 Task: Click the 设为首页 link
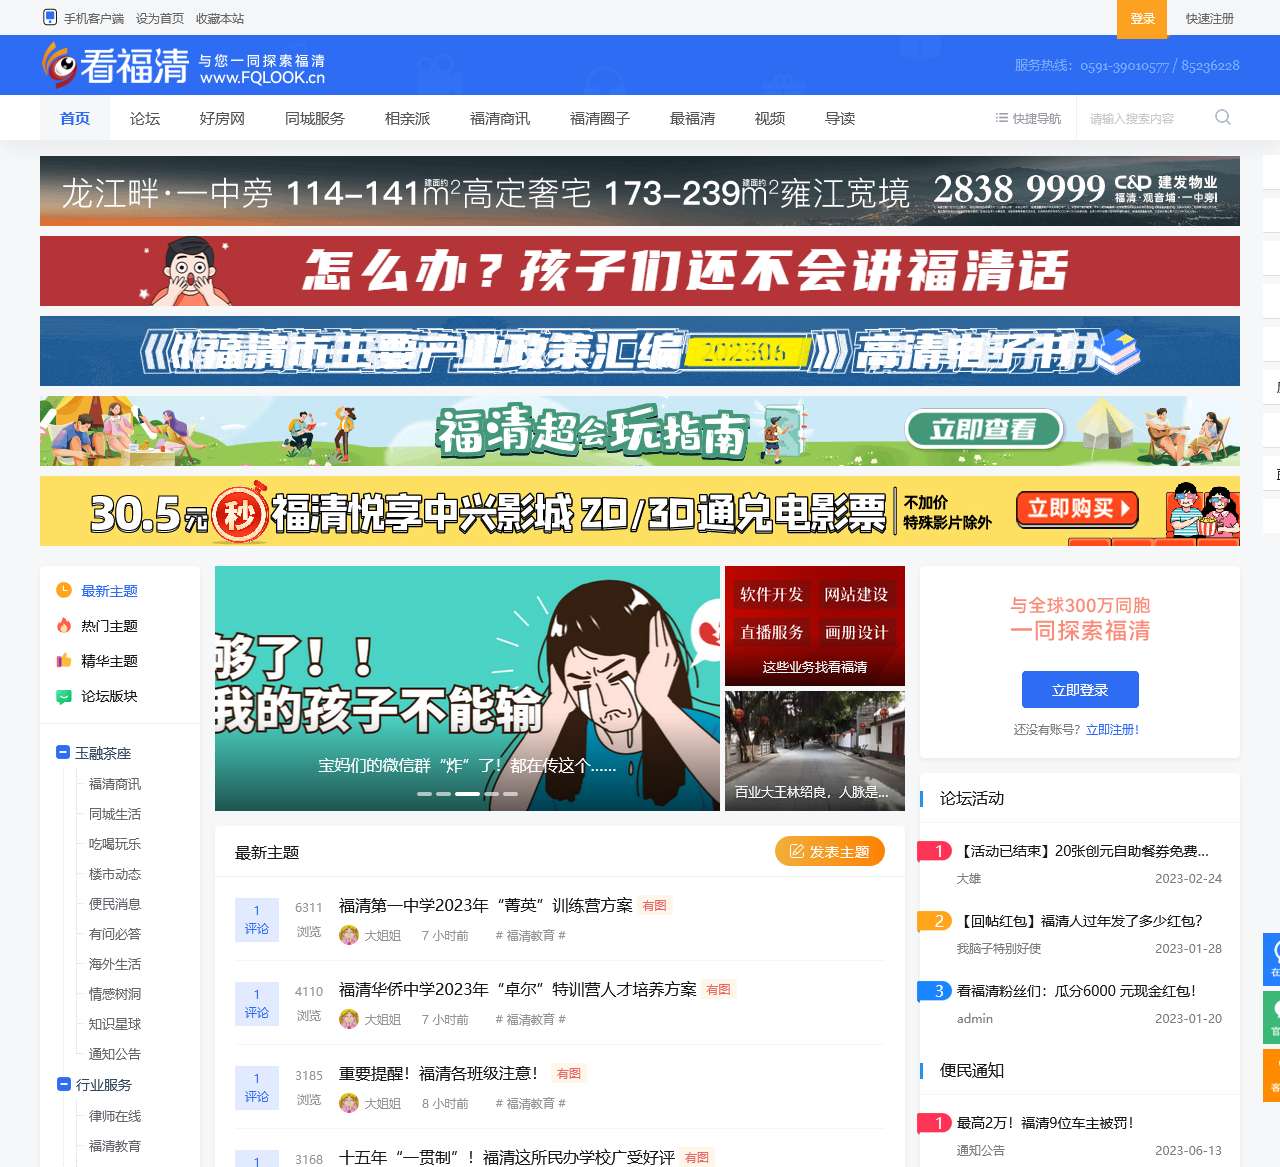[x=160, y=18]
